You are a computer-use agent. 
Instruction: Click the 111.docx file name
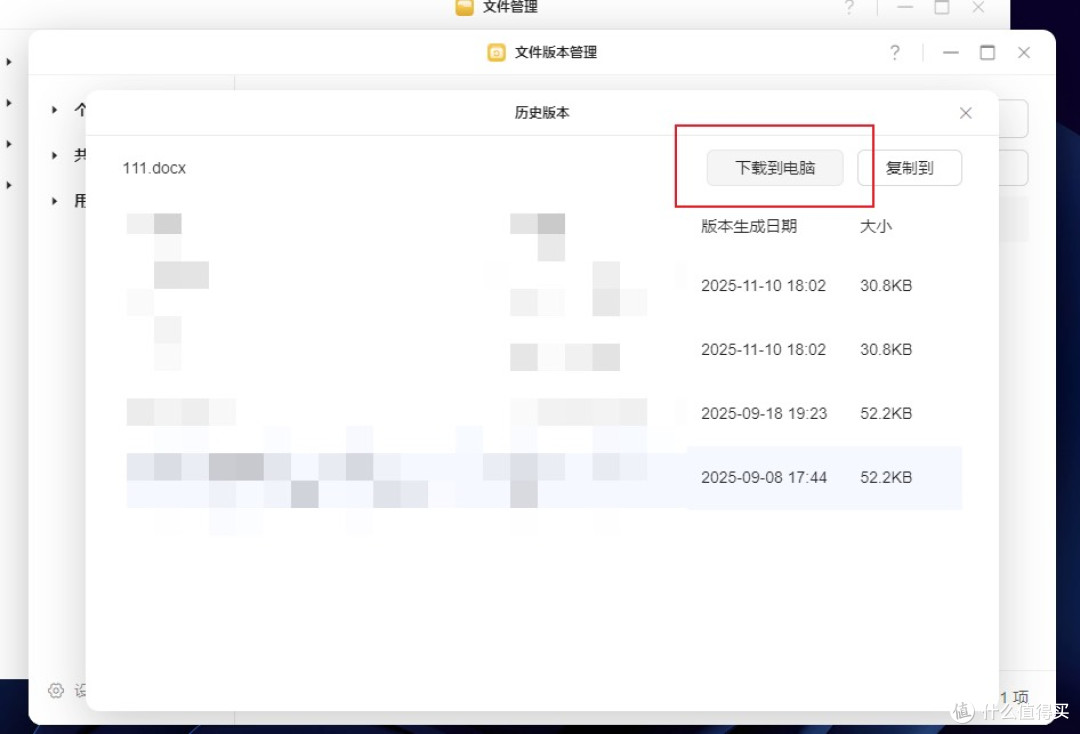tap(154, 168)
